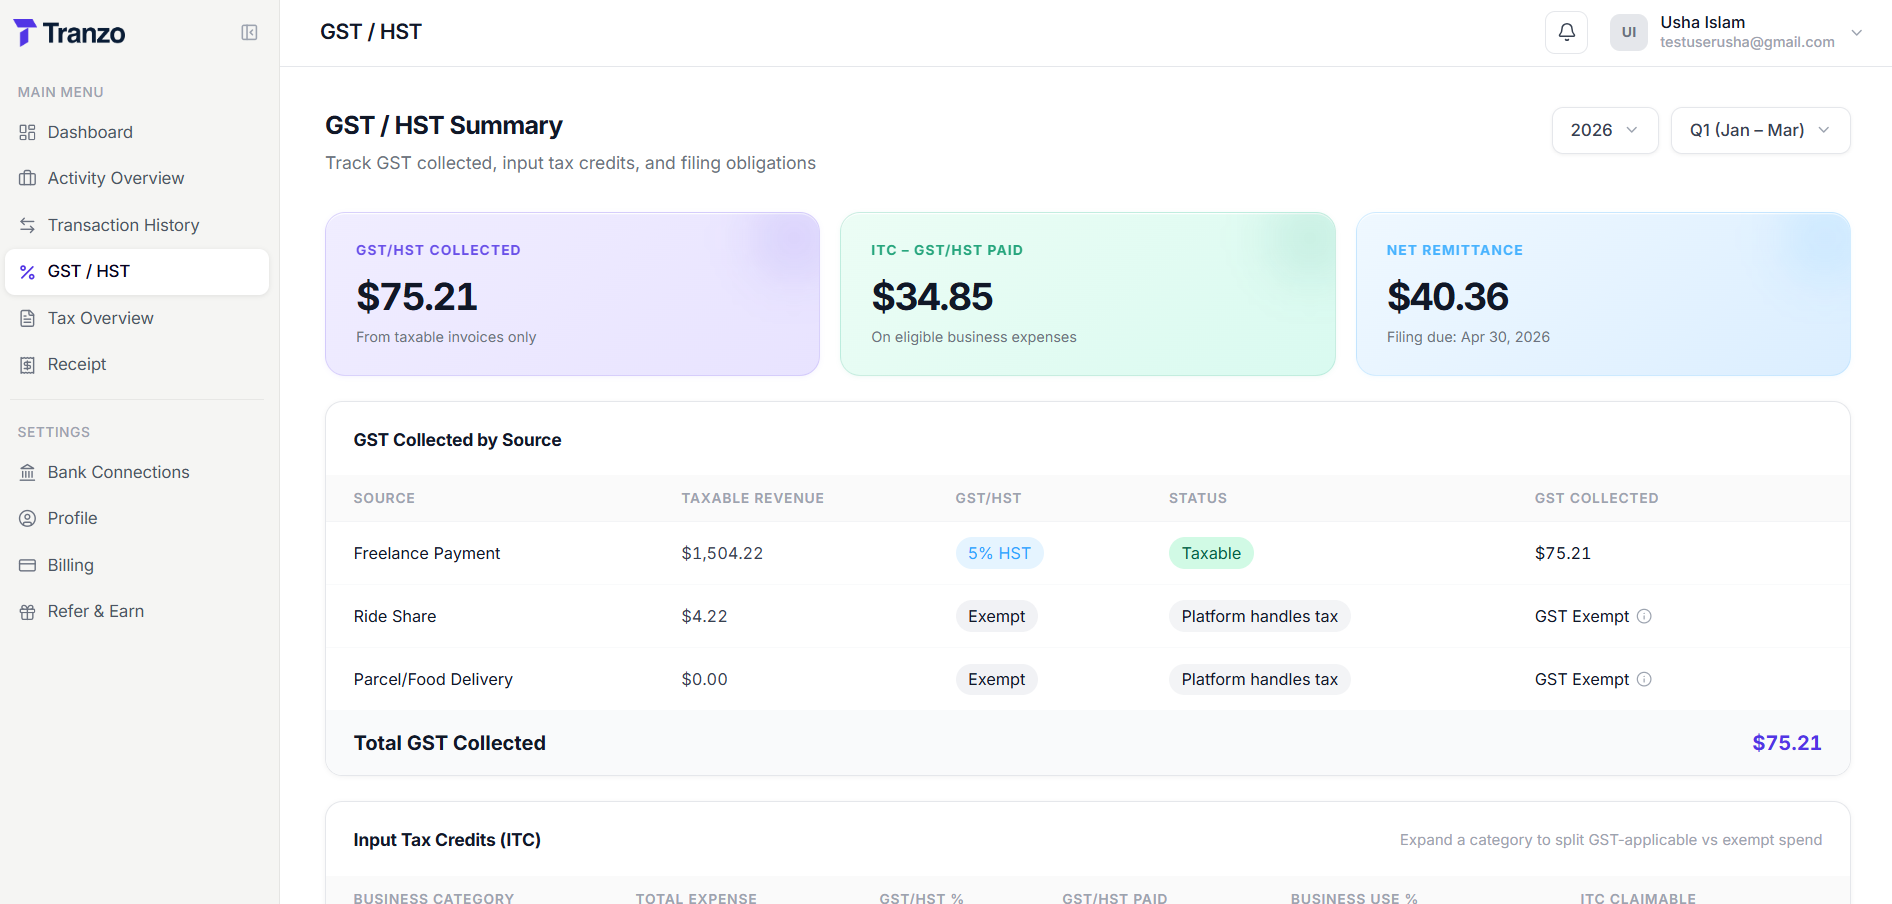
Task: Click the Taxable status badge
Action: tap(1211, 553)
